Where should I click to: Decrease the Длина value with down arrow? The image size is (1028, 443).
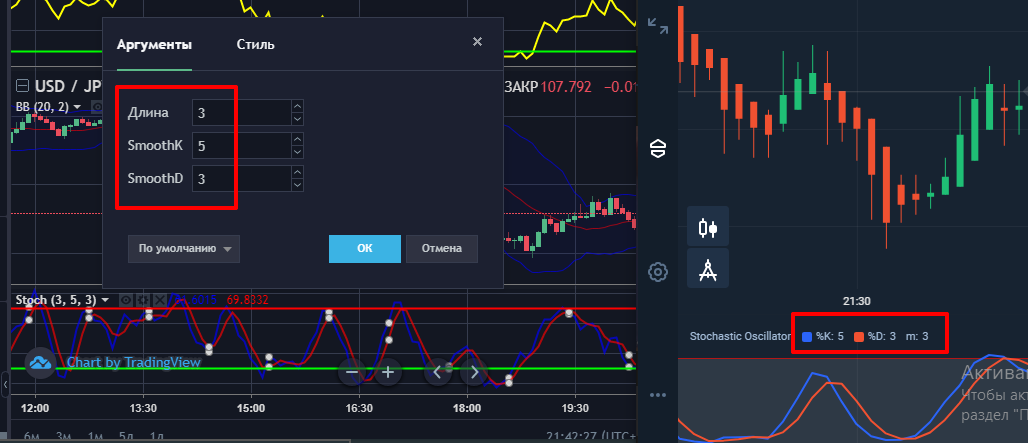point(297,119)
